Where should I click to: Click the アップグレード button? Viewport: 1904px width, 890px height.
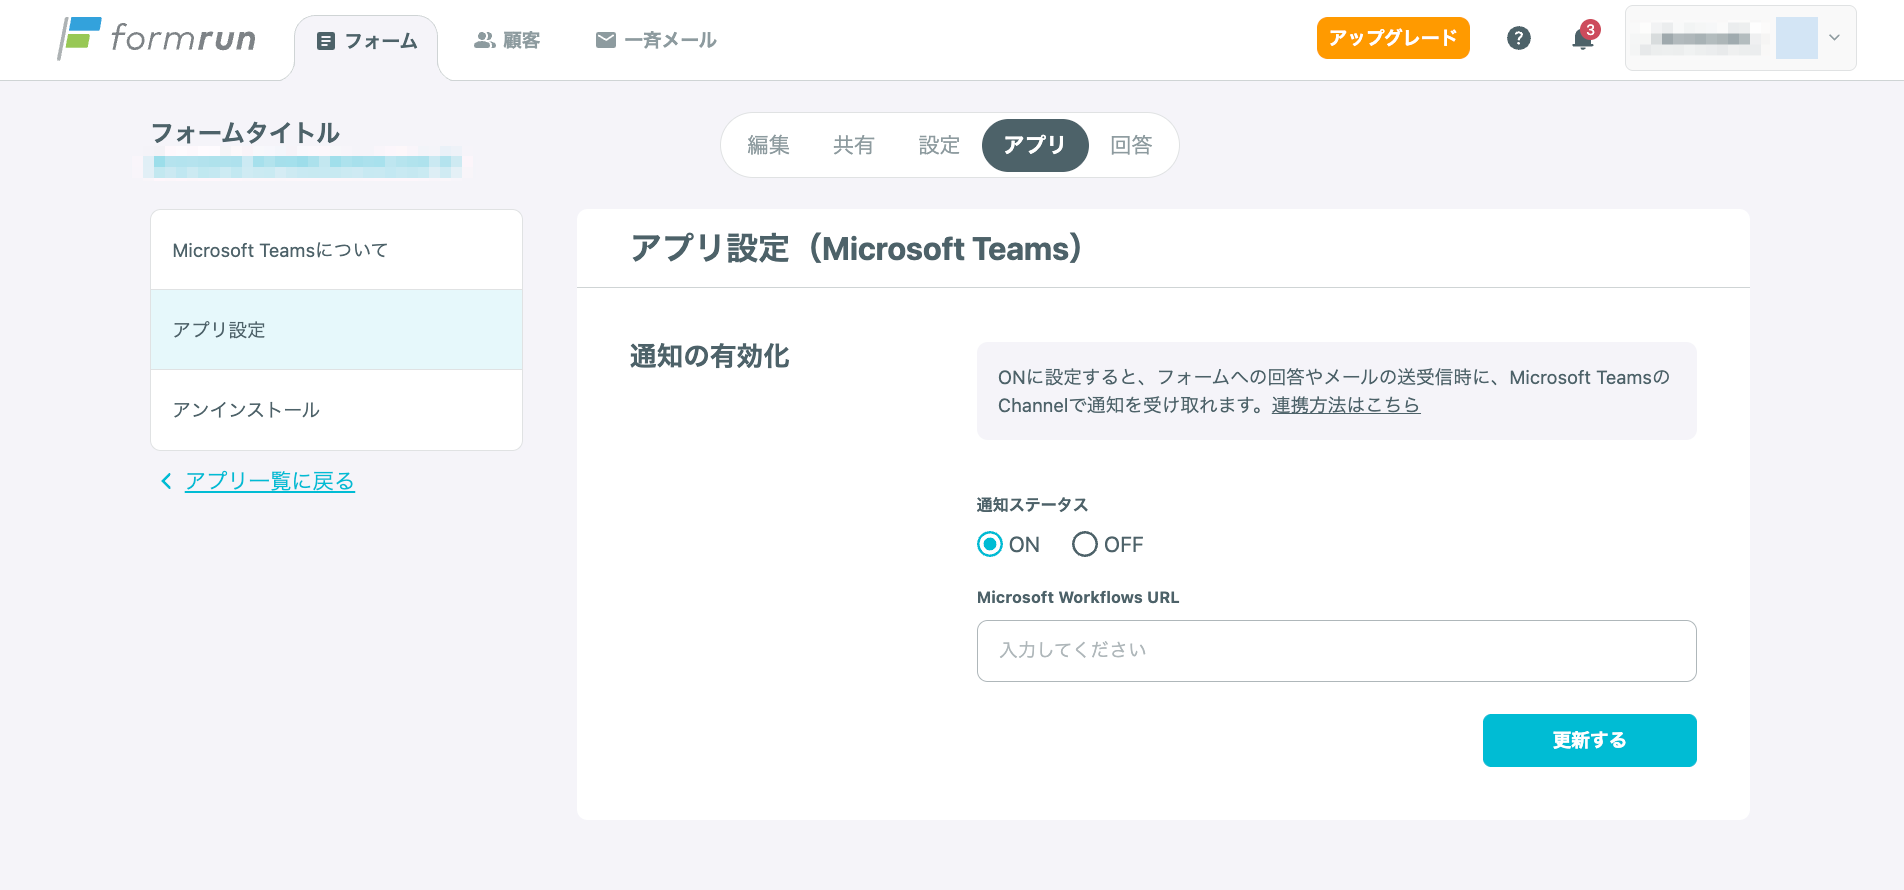click(x=1393, y=38)
